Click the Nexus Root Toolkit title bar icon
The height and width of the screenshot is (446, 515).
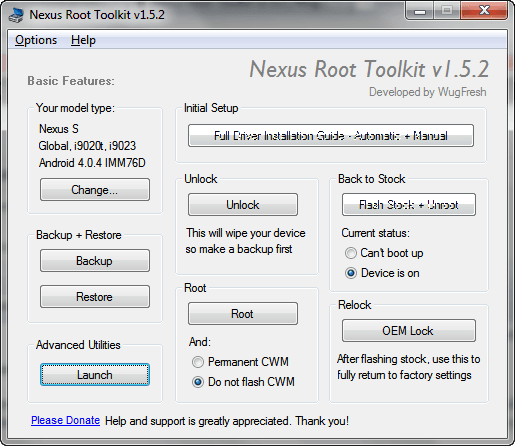pos(16,15)
